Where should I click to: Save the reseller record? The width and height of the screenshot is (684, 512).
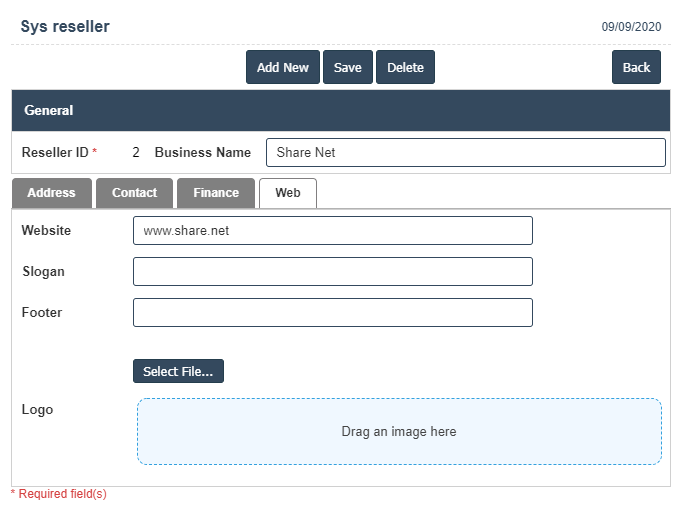click(347, 67)
